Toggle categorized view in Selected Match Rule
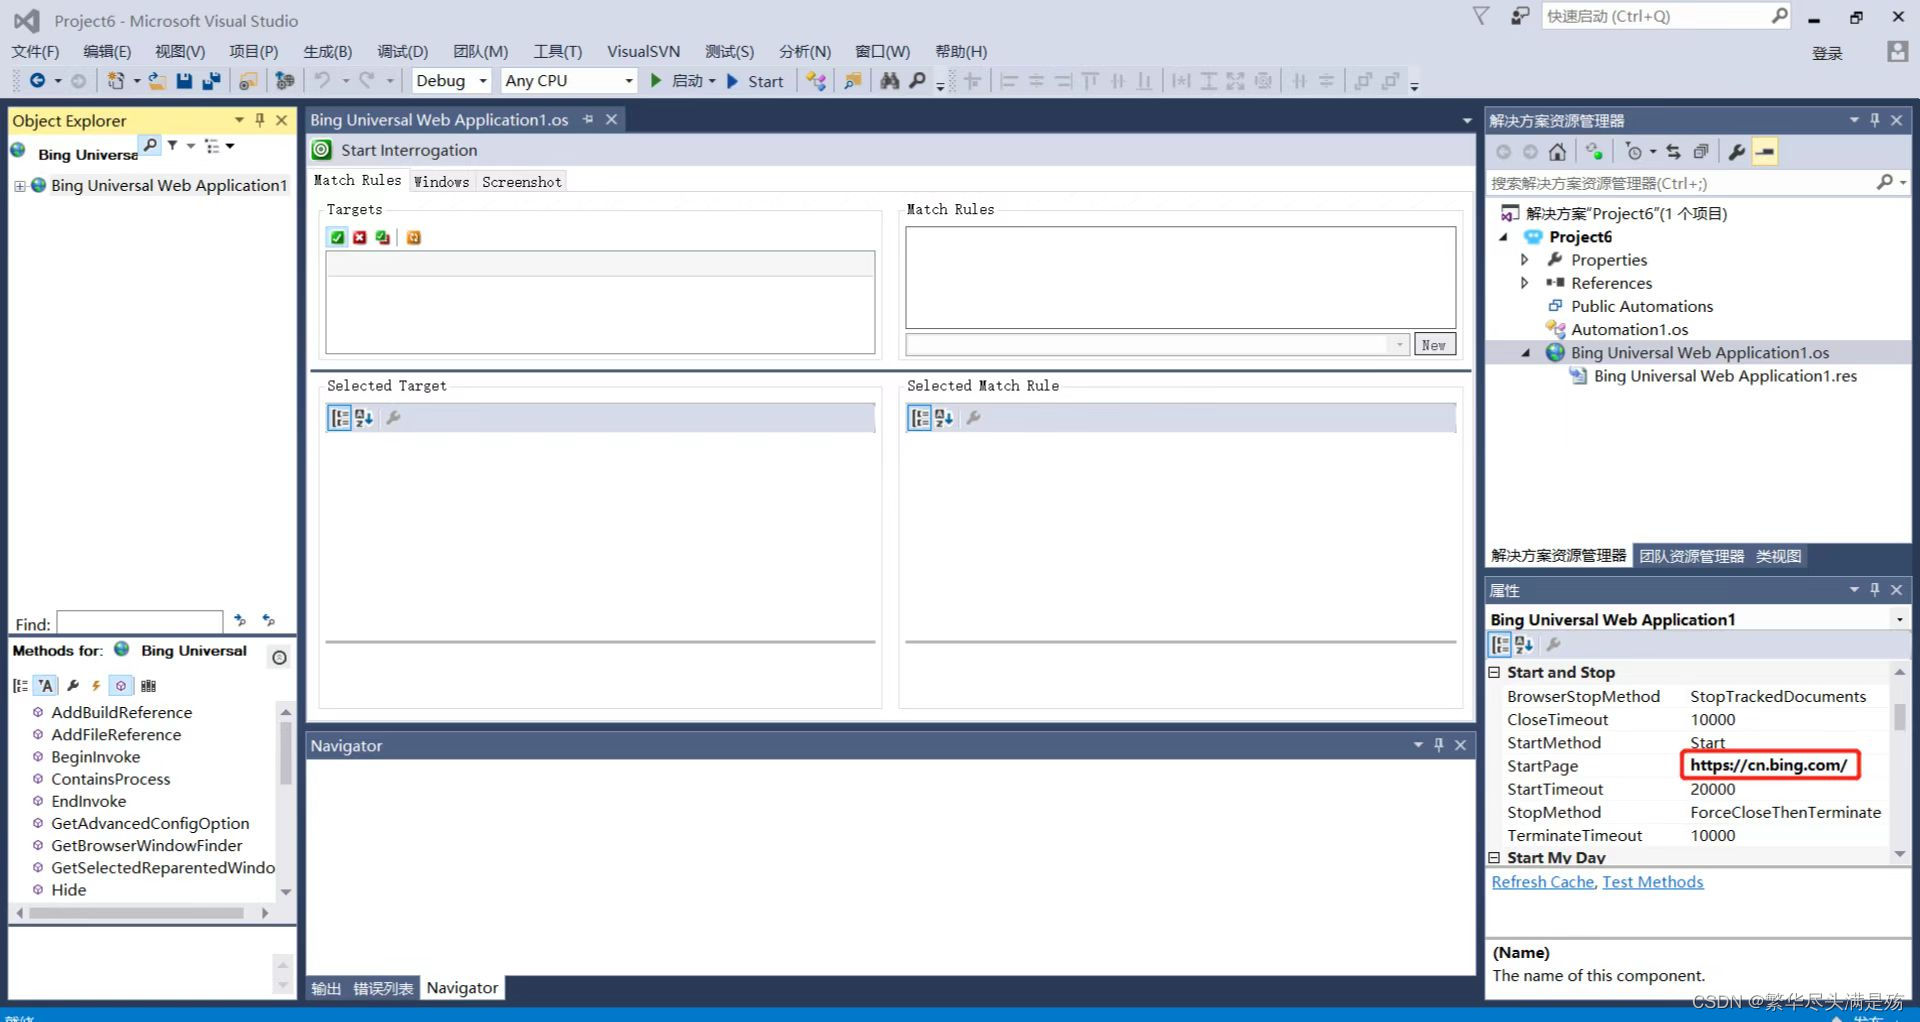This screenshot has width=1920, height=1022. tap(920, 418)
